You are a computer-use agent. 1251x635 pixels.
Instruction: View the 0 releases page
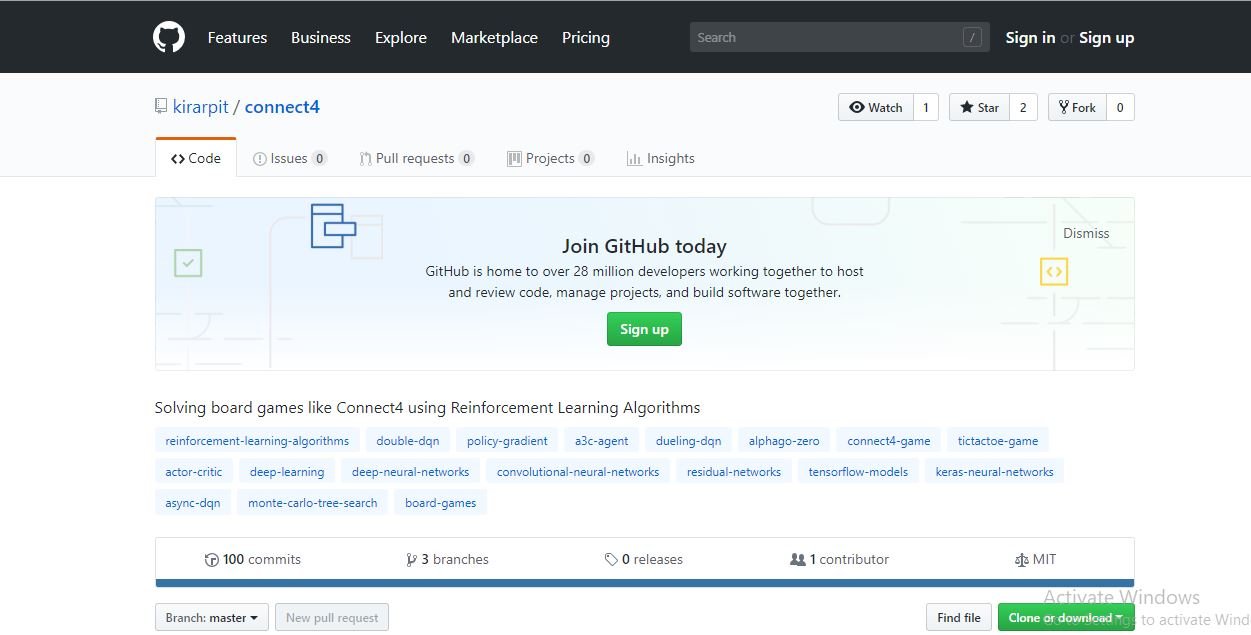644,560
